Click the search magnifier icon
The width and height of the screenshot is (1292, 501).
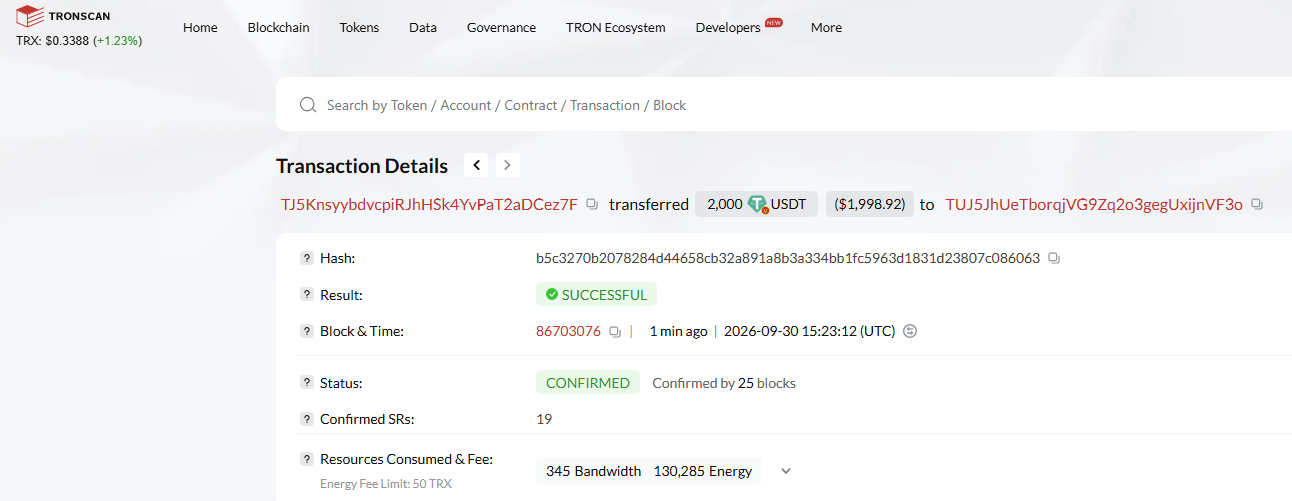pos(308,105)
